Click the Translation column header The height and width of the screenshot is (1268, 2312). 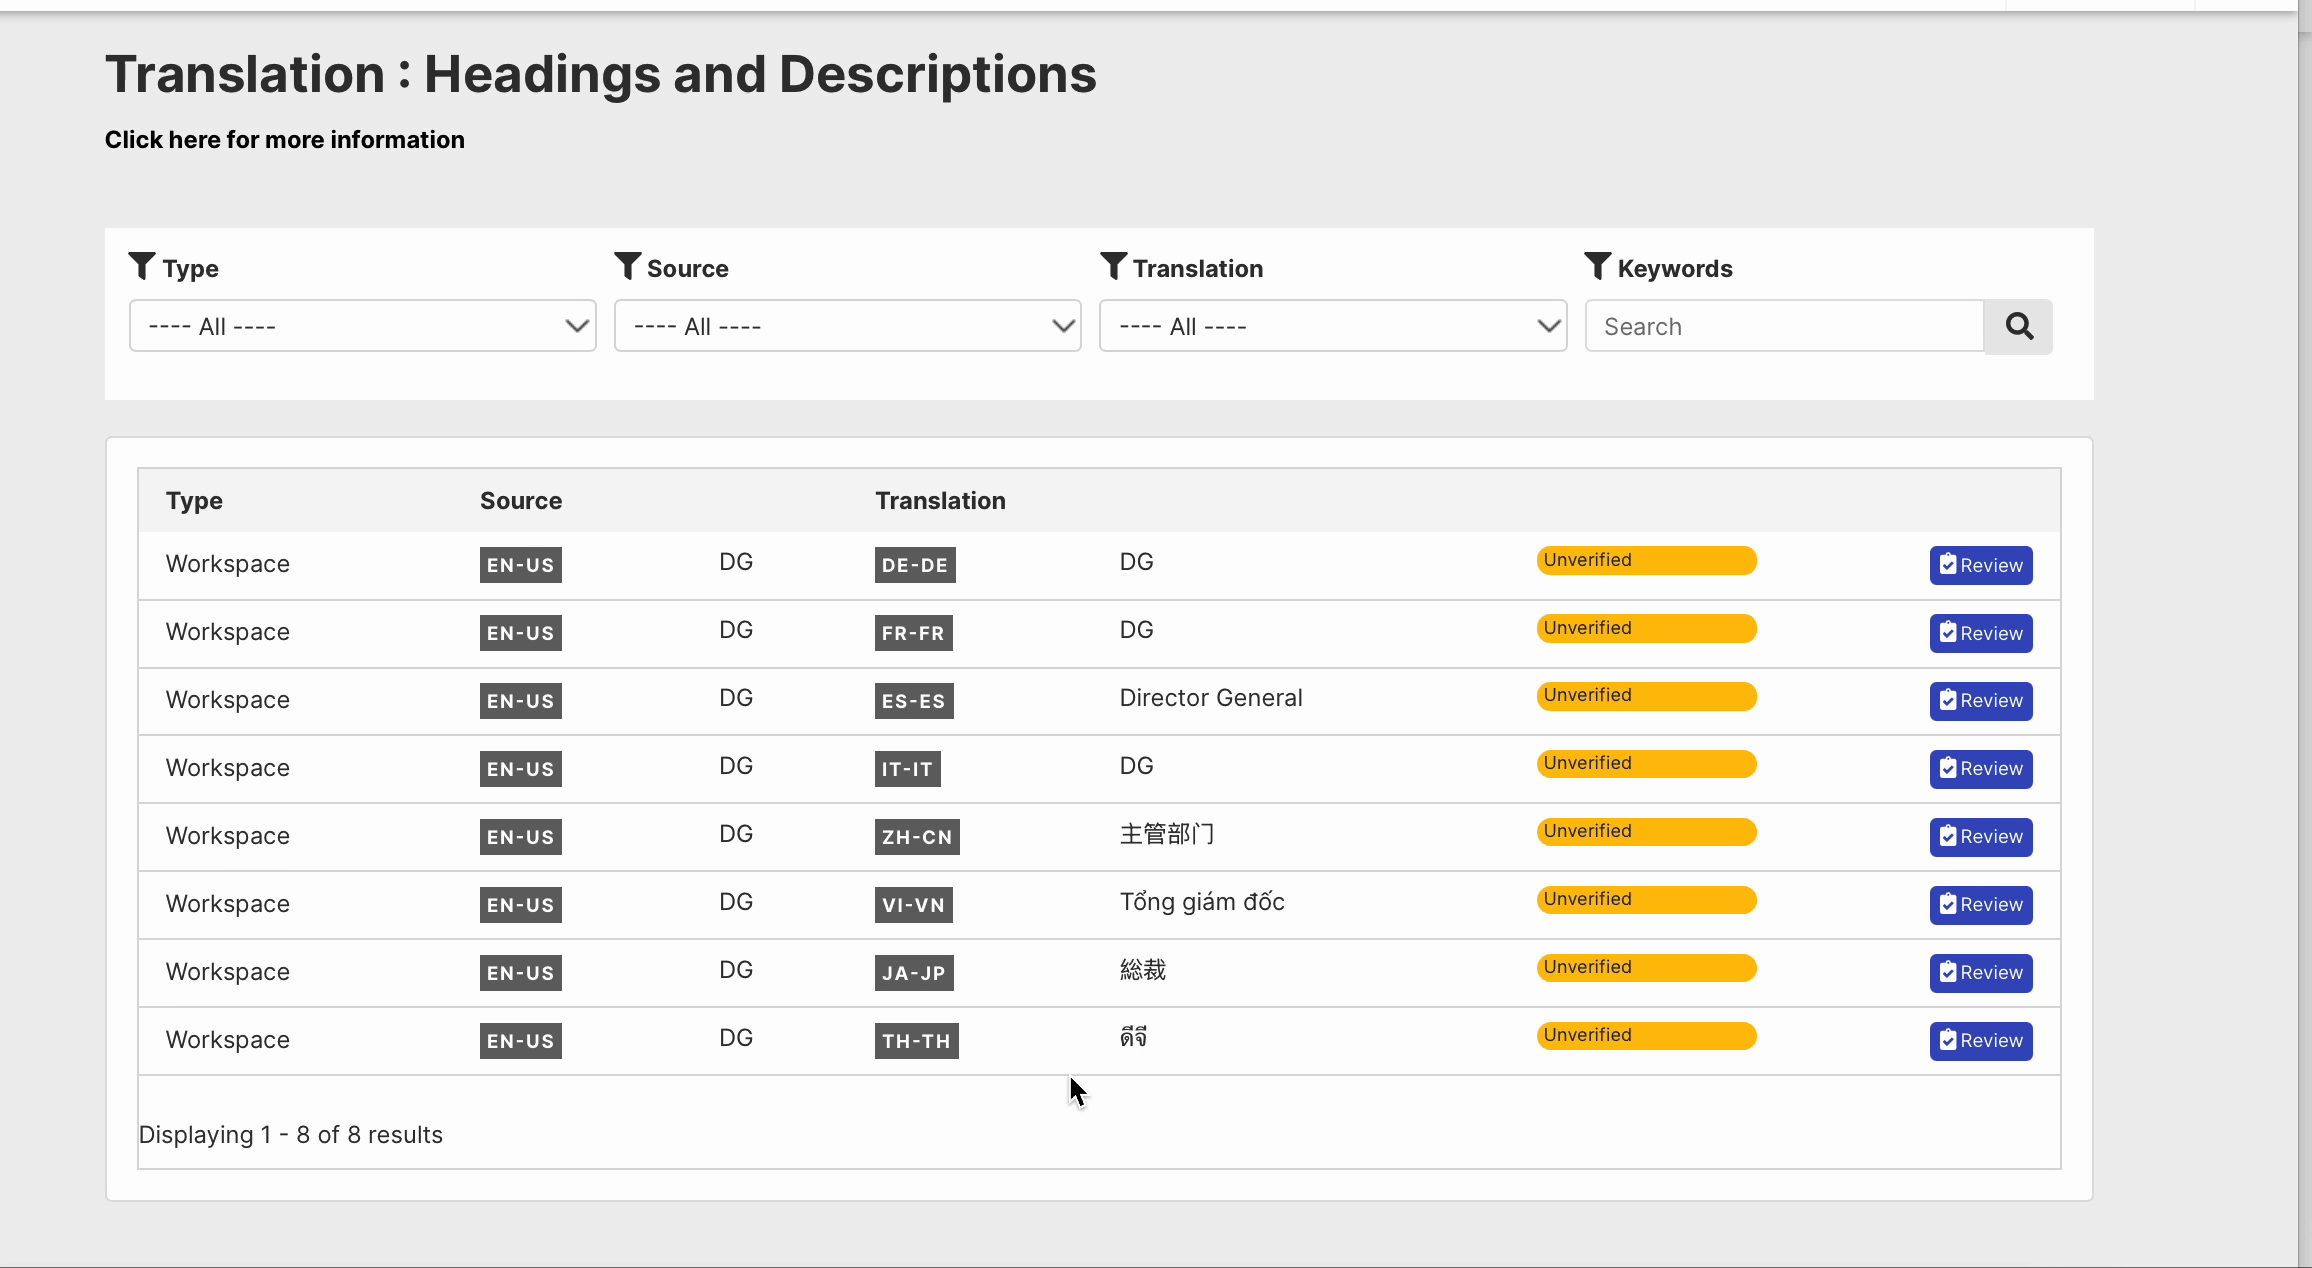(x=940, y=501)
